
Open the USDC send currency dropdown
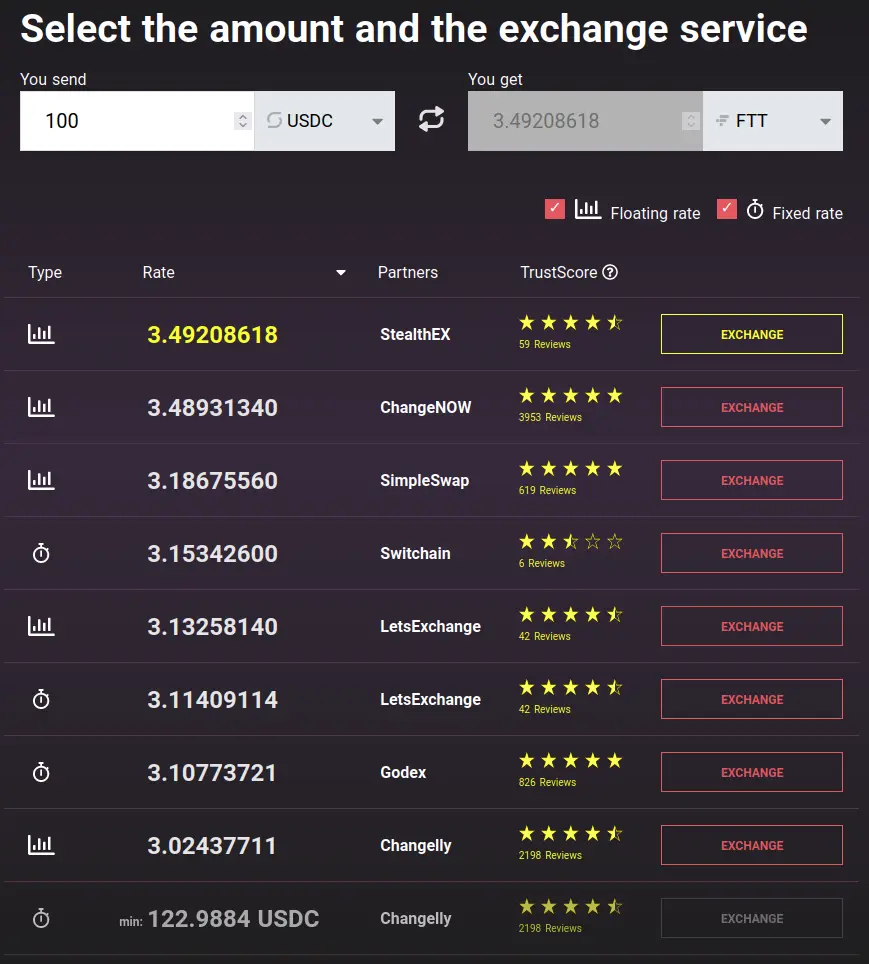pos(325,121)
